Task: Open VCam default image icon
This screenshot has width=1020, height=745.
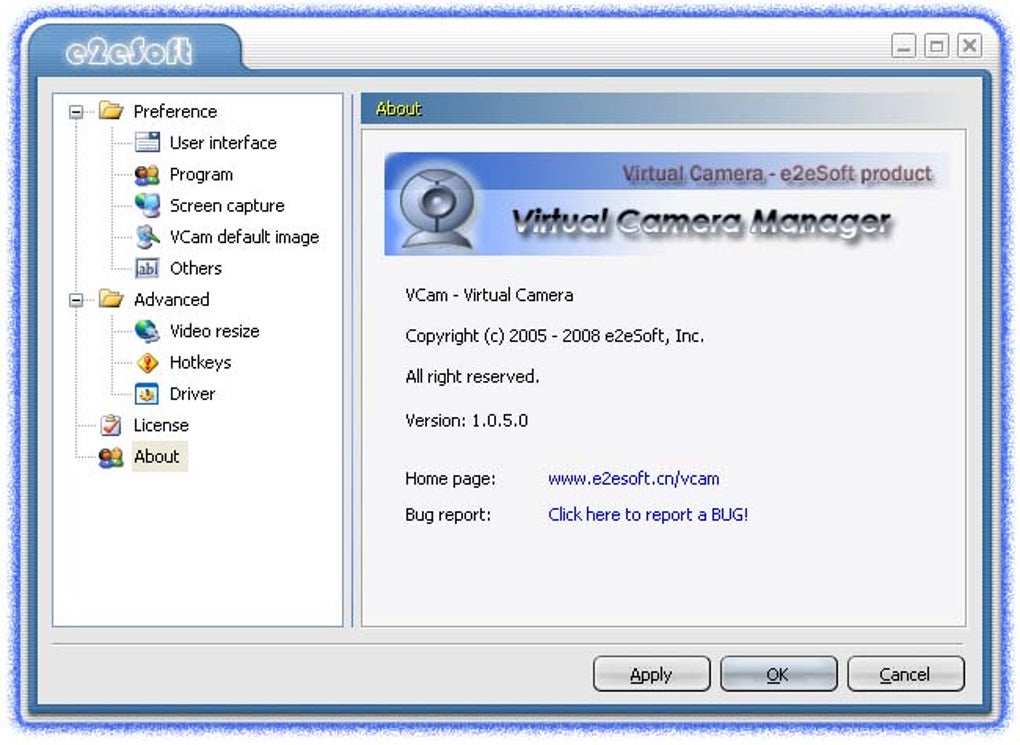Action: 147,237
